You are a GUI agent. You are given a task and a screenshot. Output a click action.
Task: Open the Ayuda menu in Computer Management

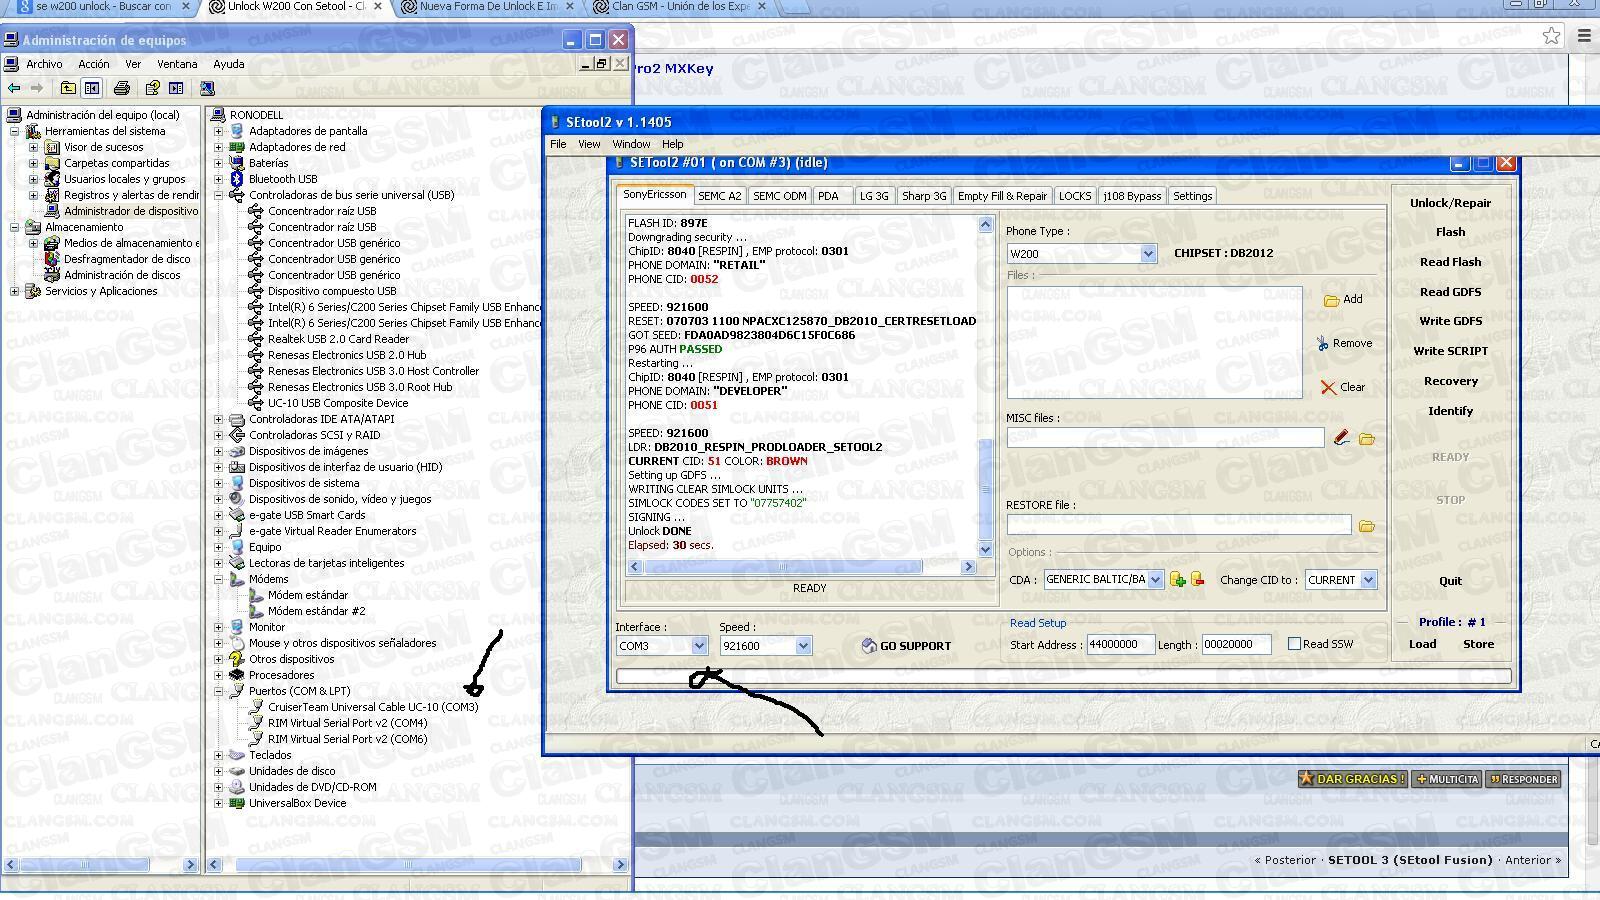228,64
